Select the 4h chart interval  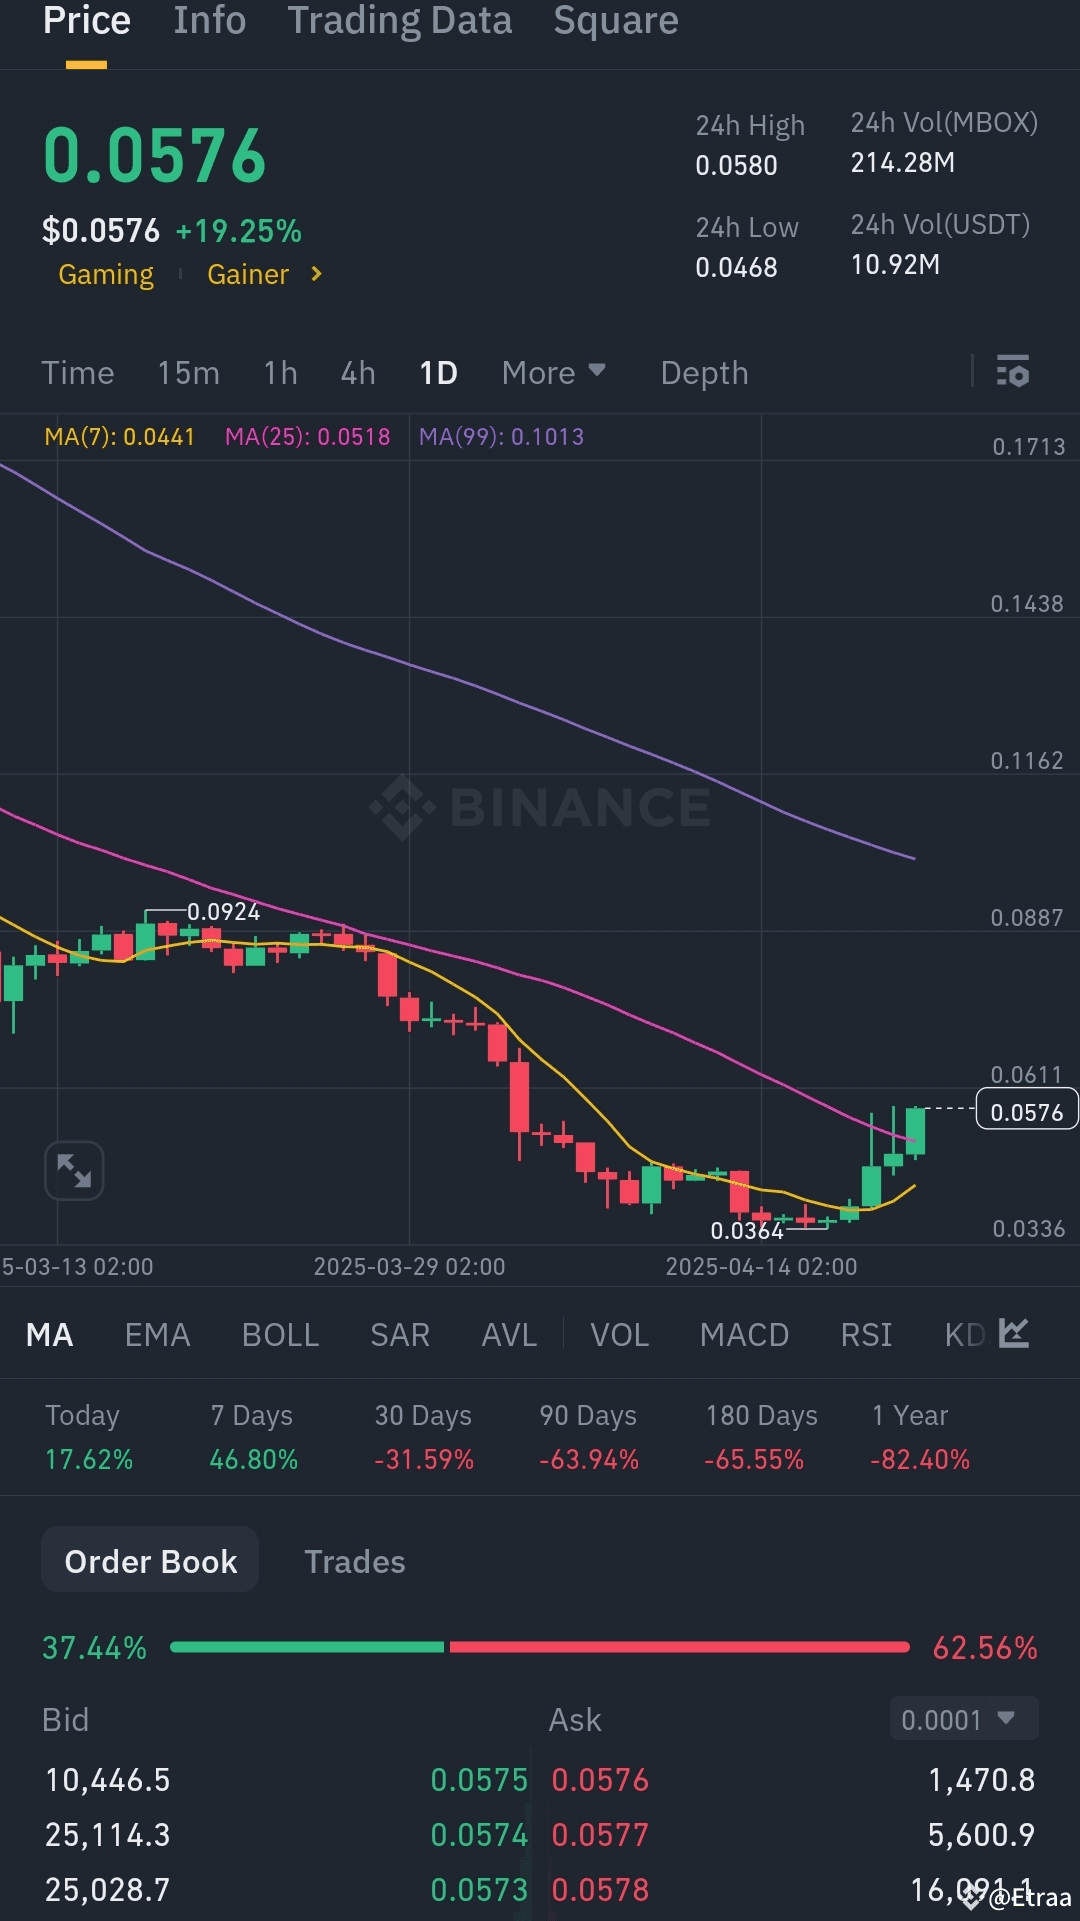[358, 373]
